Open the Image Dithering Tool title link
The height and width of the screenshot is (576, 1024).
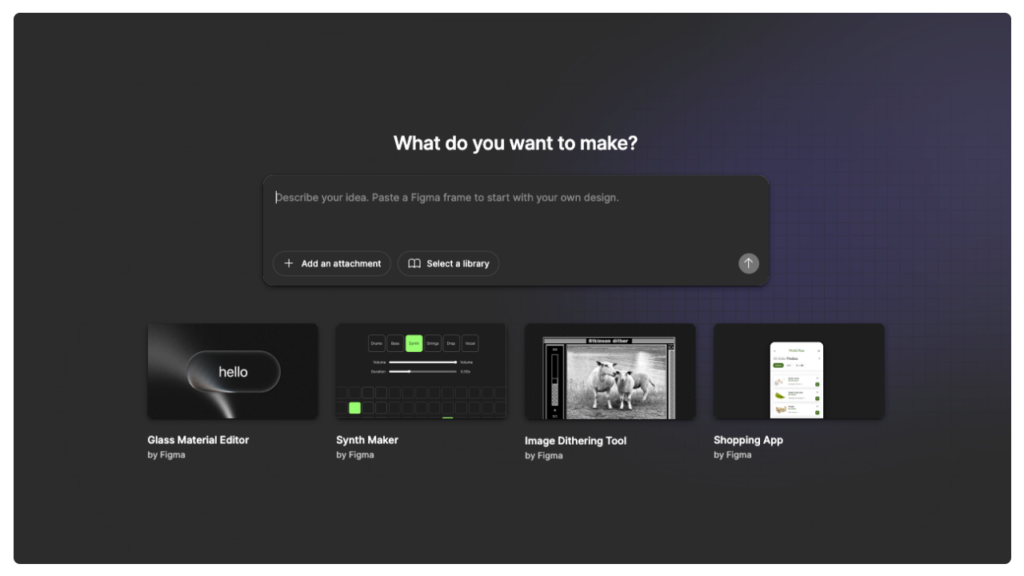tap(575, 441)
